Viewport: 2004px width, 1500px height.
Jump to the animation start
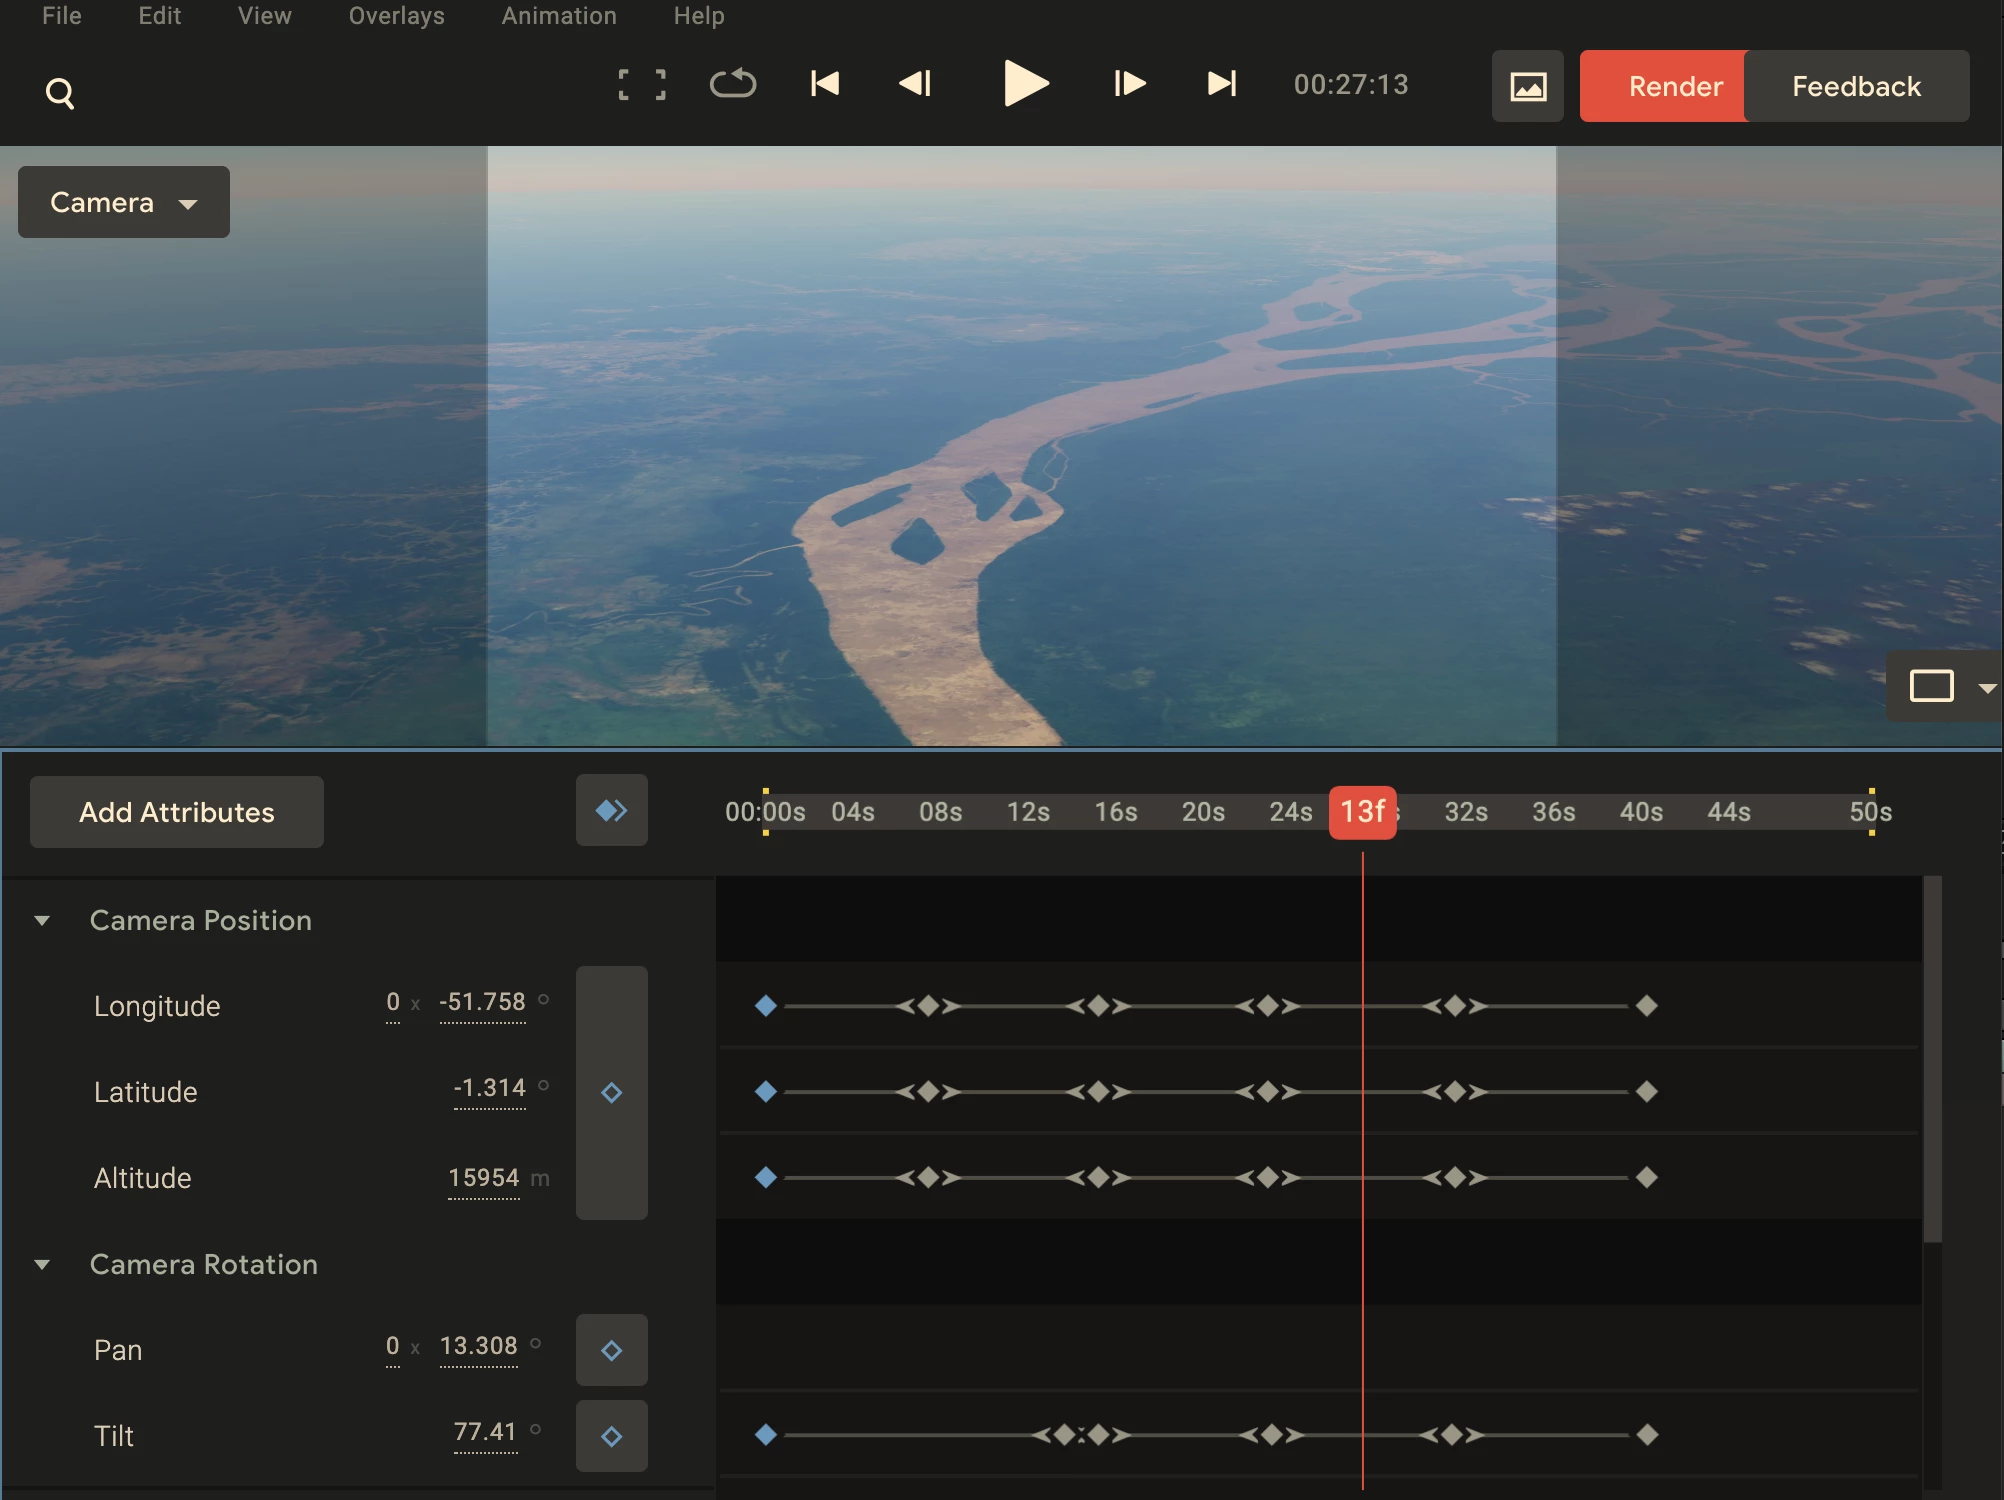tap(825, 84)
